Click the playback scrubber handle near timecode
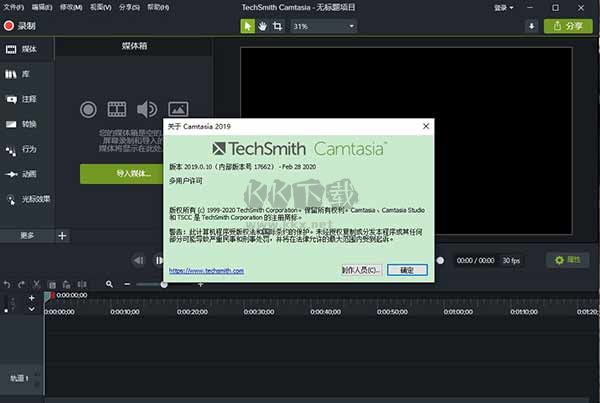The height and width of the screenshot is (403, 600). coord(440,261)
